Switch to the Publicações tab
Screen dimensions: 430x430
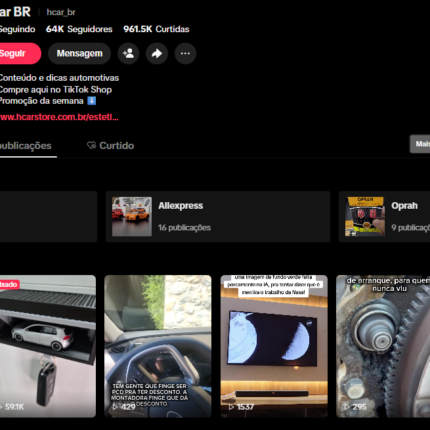(x=26, y=146)
